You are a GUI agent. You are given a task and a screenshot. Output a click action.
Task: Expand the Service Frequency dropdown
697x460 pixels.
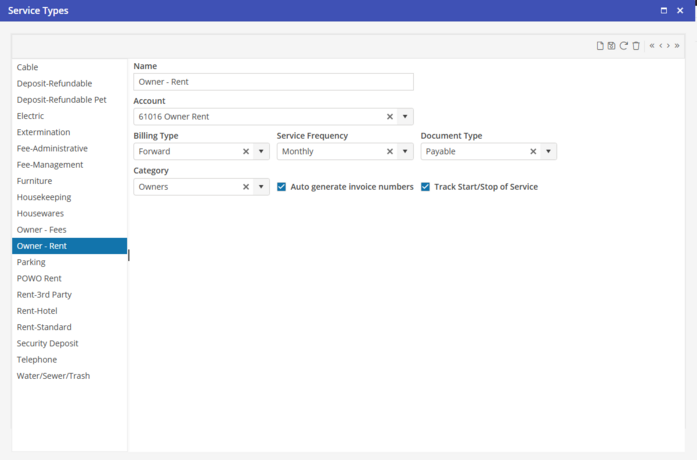(x=405, y=152)
